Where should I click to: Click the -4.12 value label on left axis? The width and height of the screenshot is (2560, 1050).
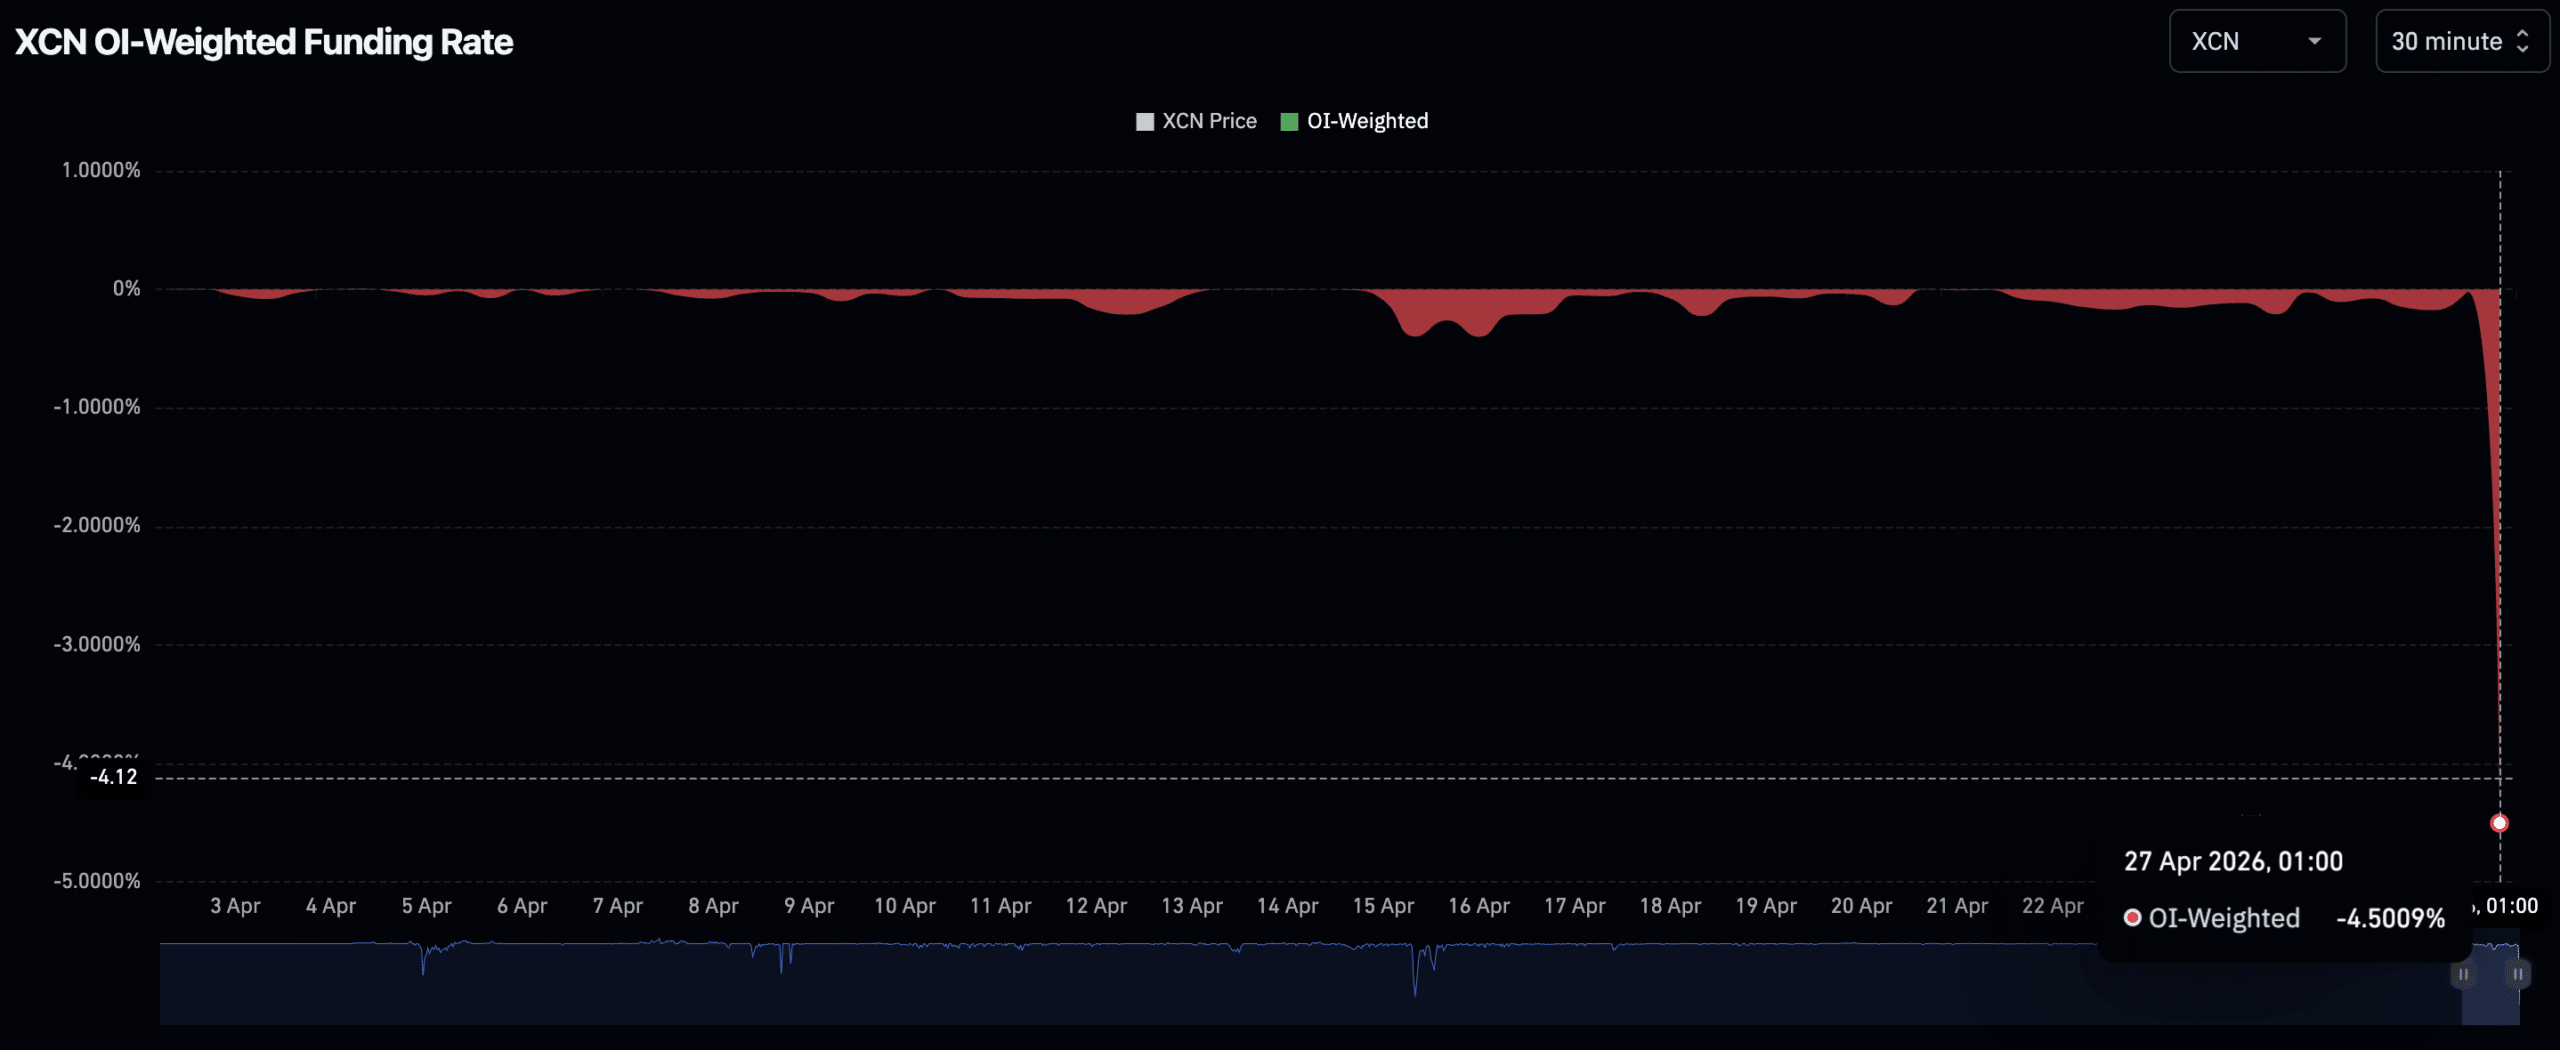tap(113, 776)
